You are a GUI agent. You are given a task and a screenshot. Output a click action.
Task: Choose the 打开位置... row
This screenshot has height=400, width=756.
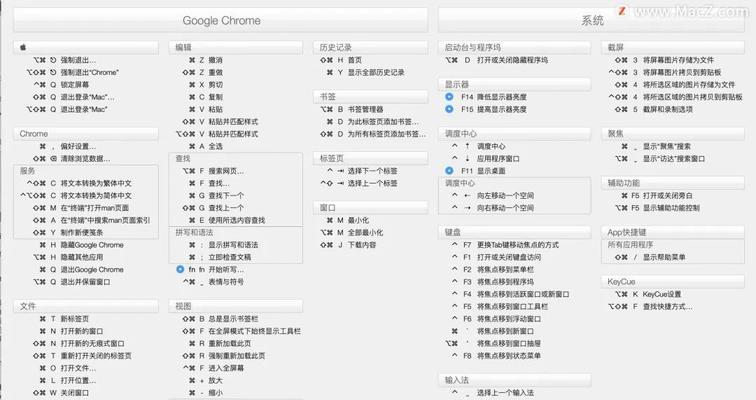[68, 380]
